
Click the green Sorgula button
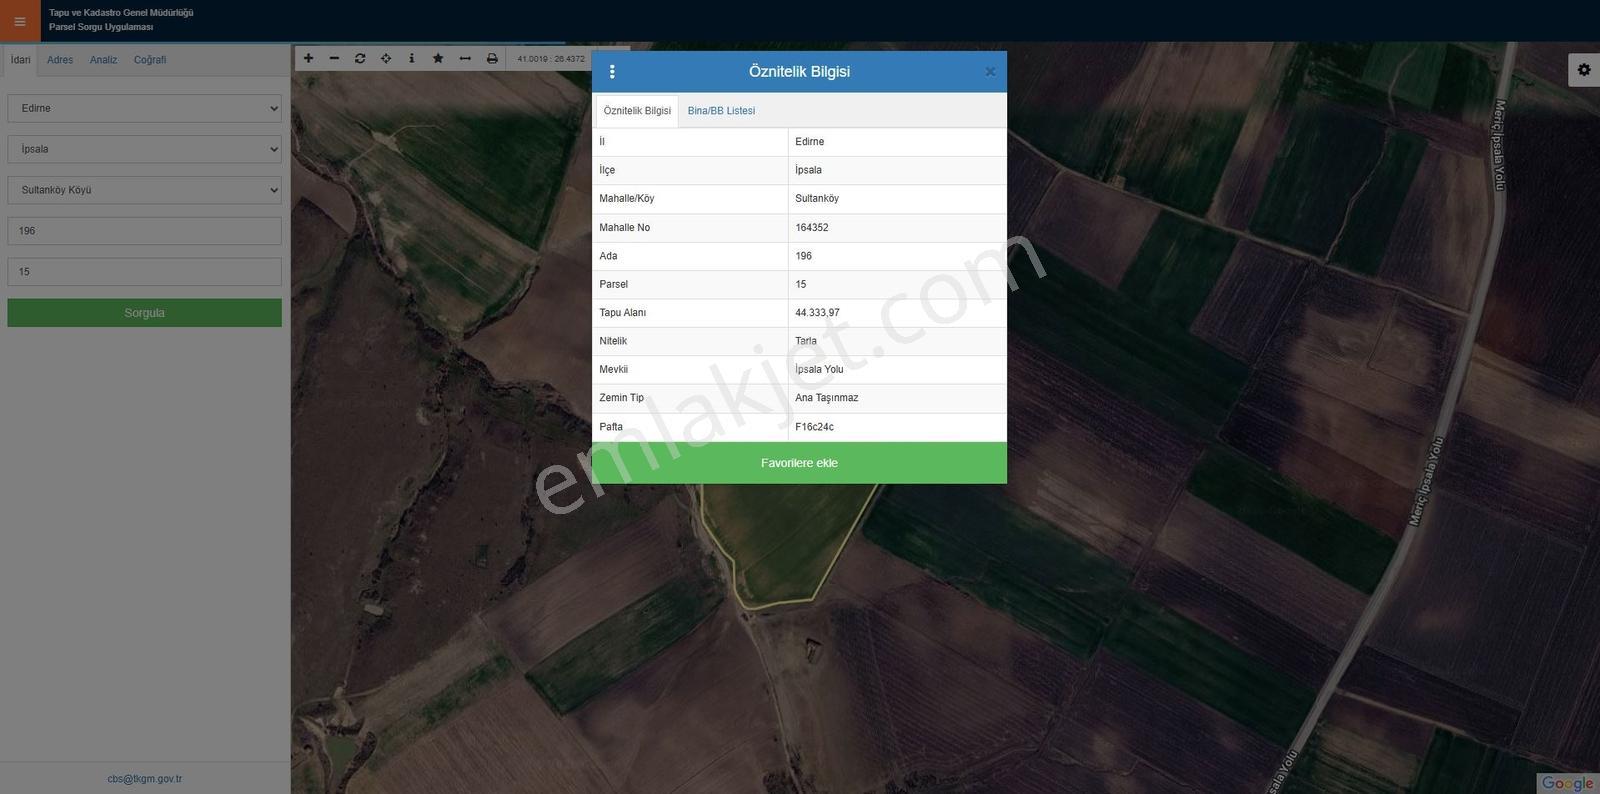[145, 313]
